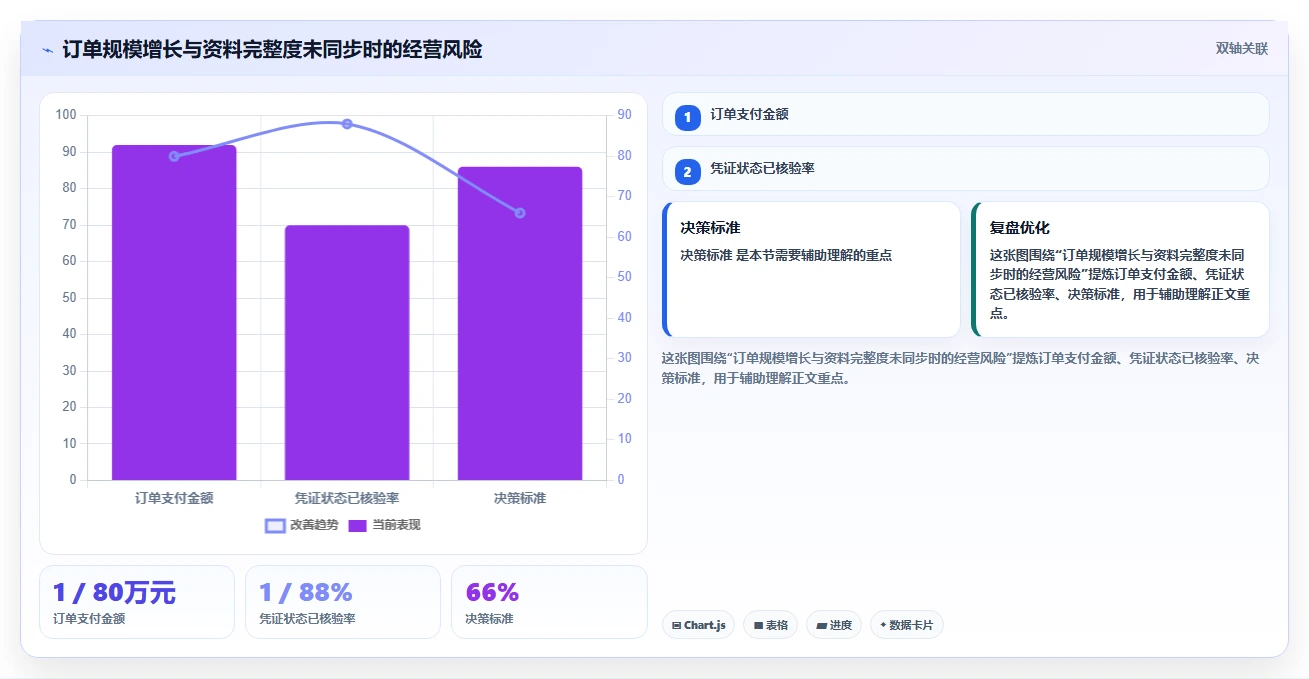
Task: Toggle the 当前表现 legend entry
Action: tap(384, 525)
